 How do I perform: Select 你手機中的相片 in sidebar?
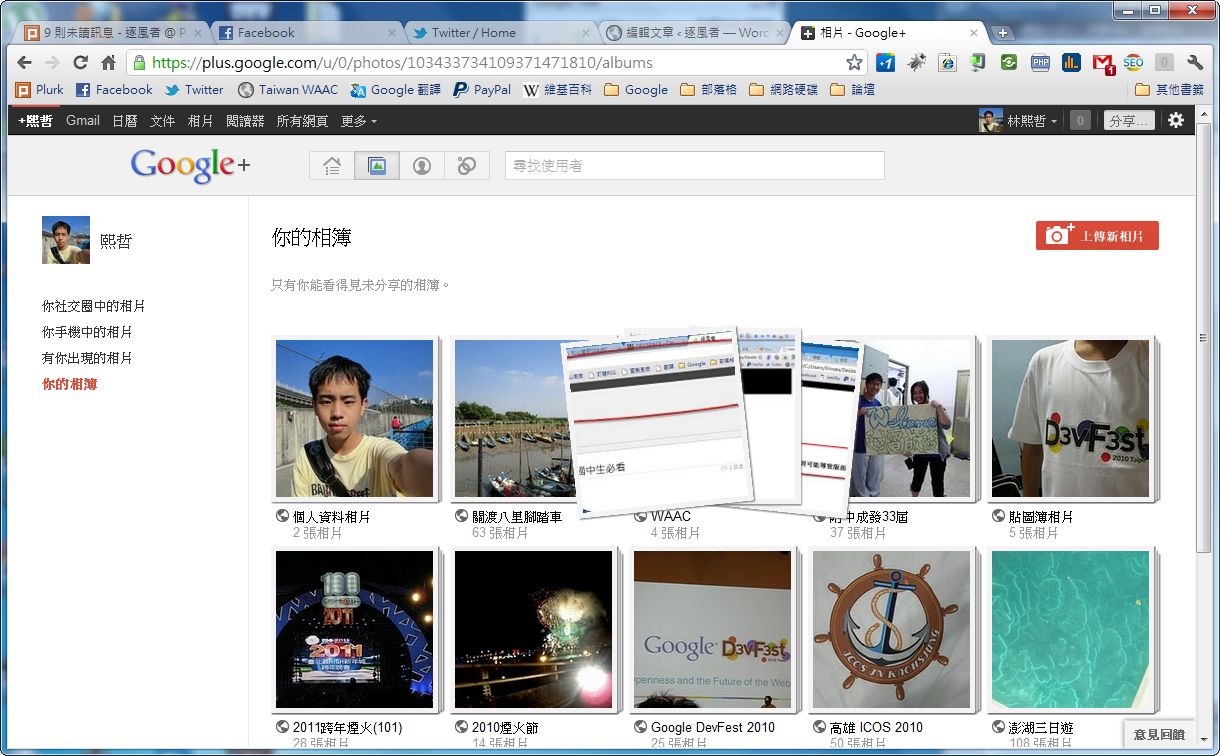(x=87, y=332)
